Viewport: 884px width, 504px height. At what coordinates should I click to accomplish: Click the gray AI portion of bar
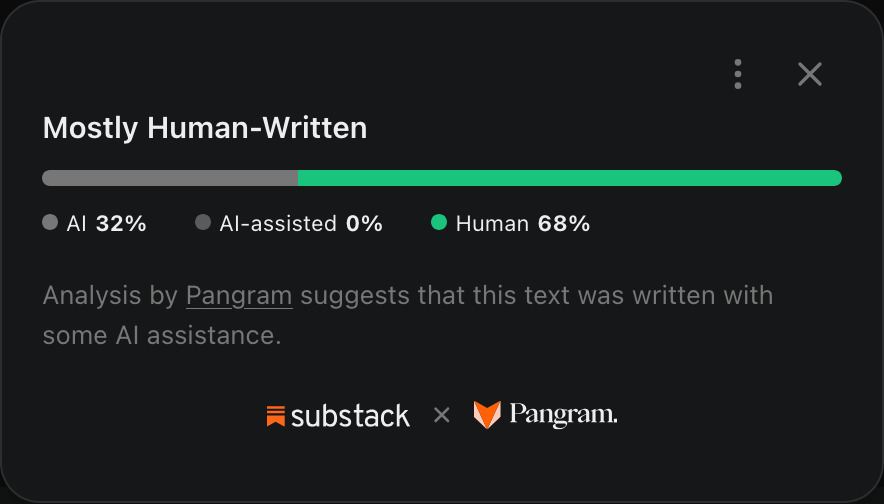point(170,178)
